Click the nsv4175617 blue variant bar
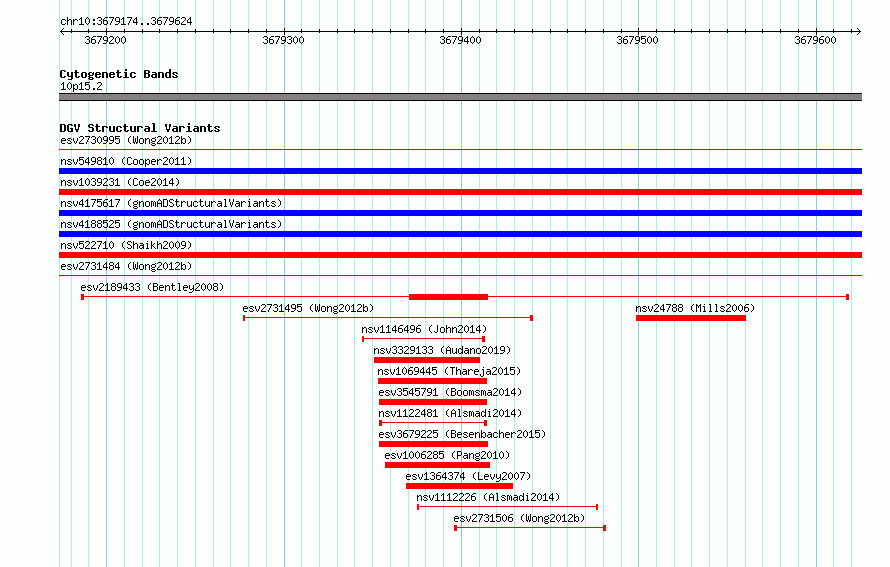This screenshot has width=890, height=567. click(x=460, y=213)
